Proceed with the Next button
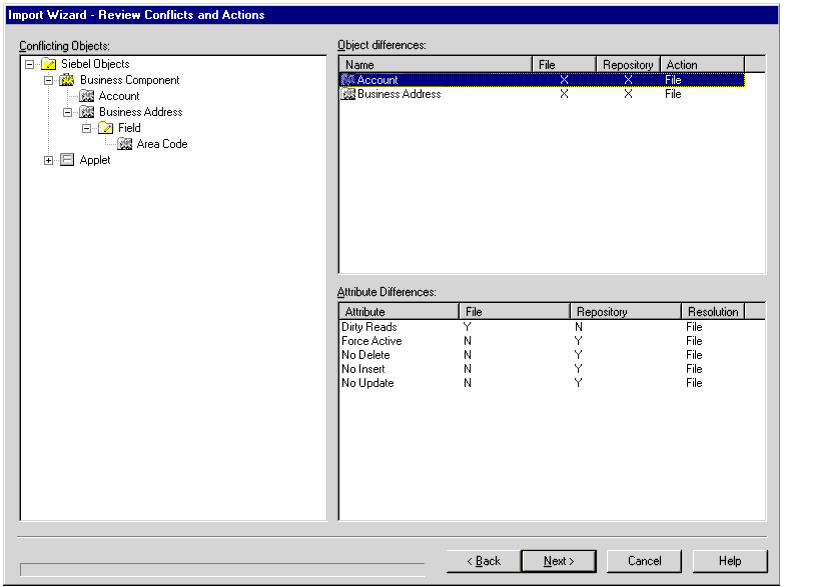Viewport: 819px width, 587px height. click(x=559, y=561)
